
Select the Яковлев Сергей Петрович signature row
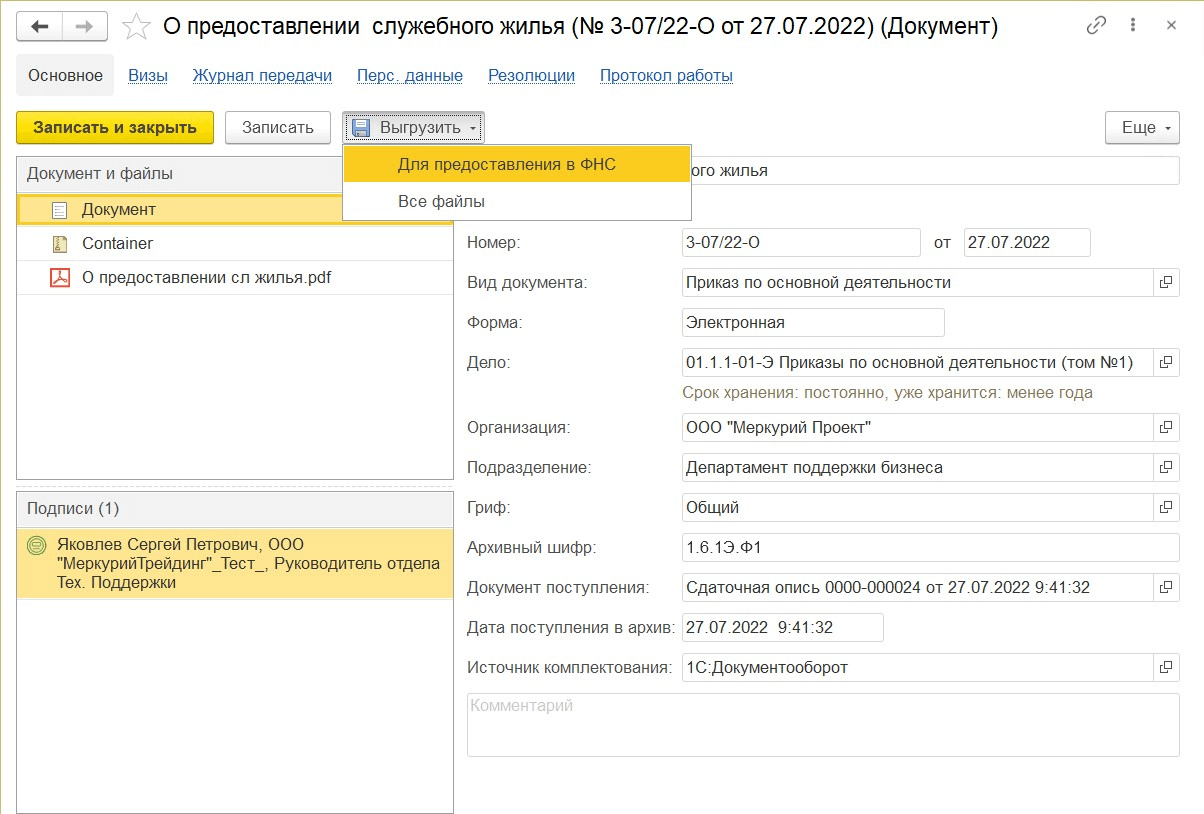click(x=235, y=563)
